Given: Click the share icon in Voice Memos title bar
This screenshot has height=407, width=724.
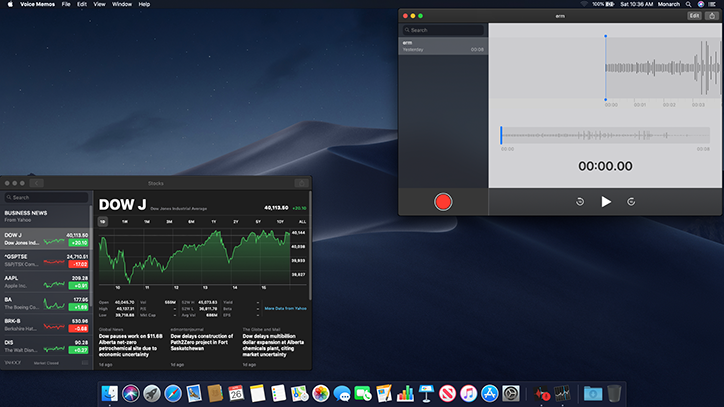Looking at the screenshot, I should 712,16.
